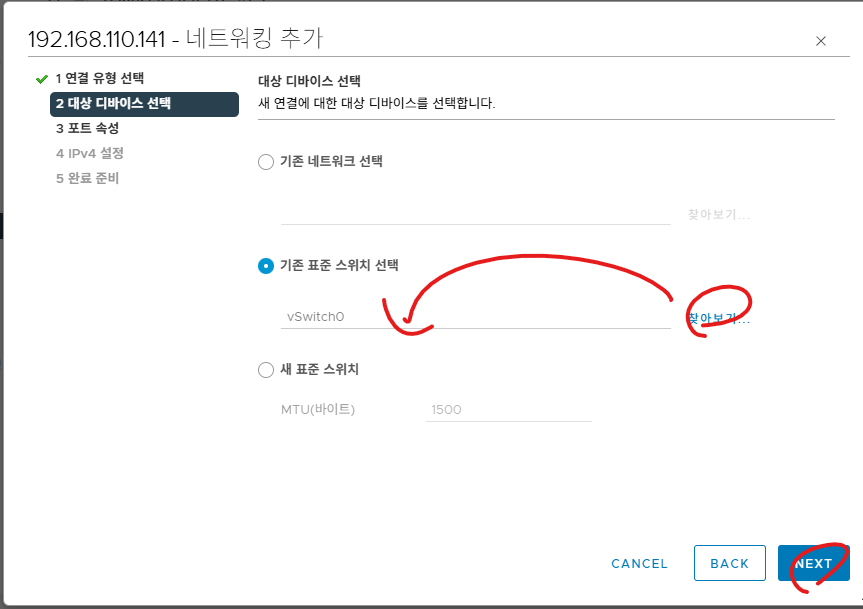The width and height of the screenshot is (863, 609).
Task: Click the CANCEL button
Action: click(x=639, y=563)
